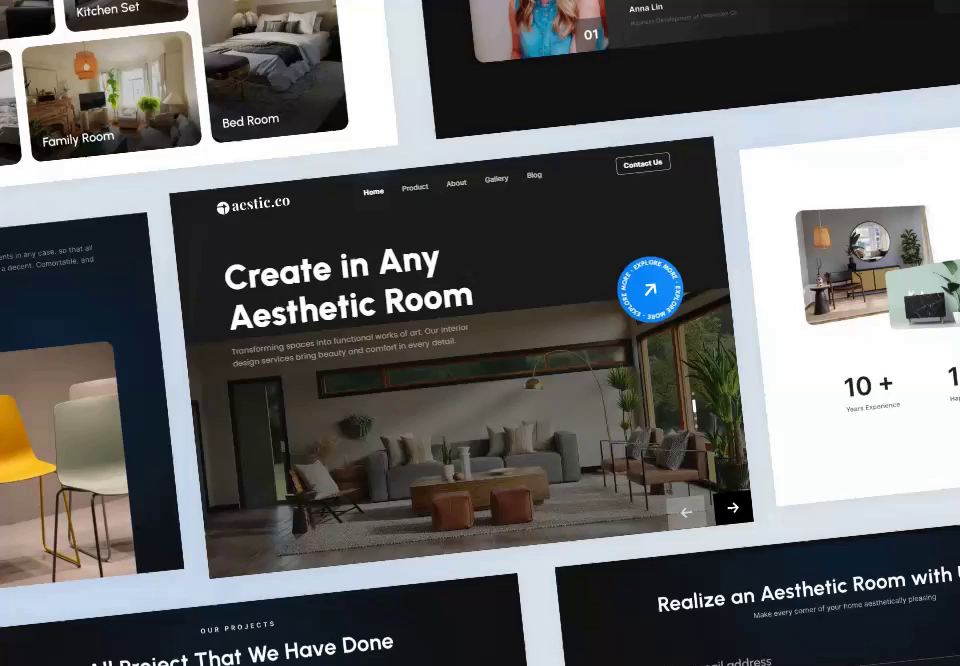Select the About navigation item
This screenshot has width=960, height=666.
click(x=456, y=183)
